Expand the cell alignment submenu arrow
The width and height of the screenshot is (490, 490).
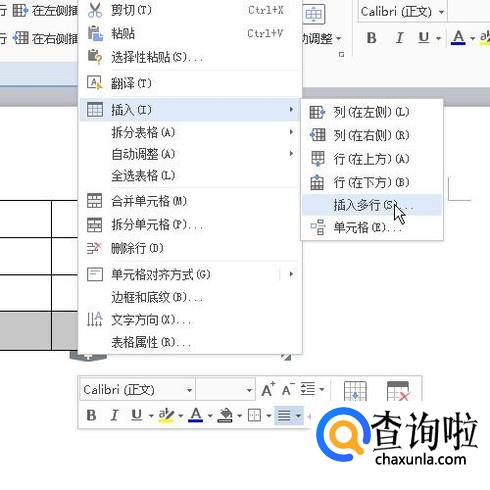tap(291, 274)
